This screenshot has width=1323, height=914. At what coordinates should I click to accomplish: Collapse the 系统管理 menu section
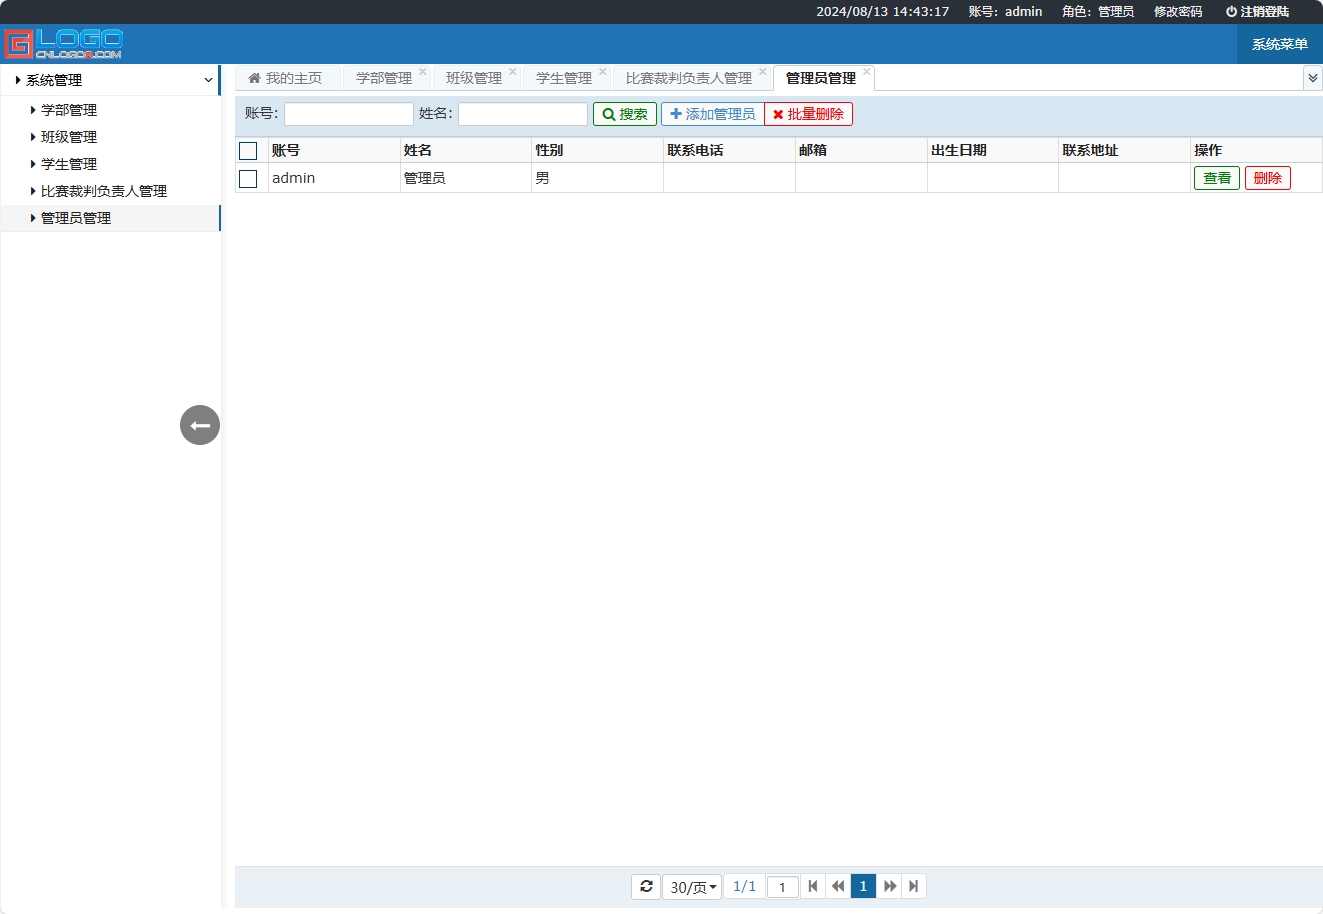110,80
